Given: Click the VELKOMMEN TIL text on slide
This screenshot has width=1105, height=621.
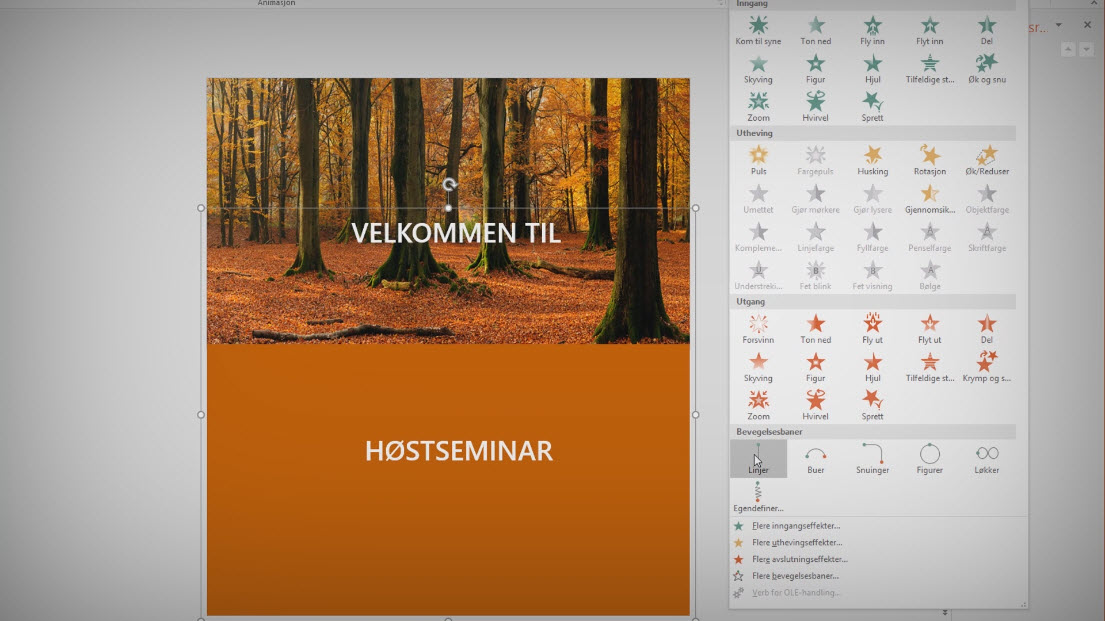Looking at the screenshot, I should [x=456, y=233].
